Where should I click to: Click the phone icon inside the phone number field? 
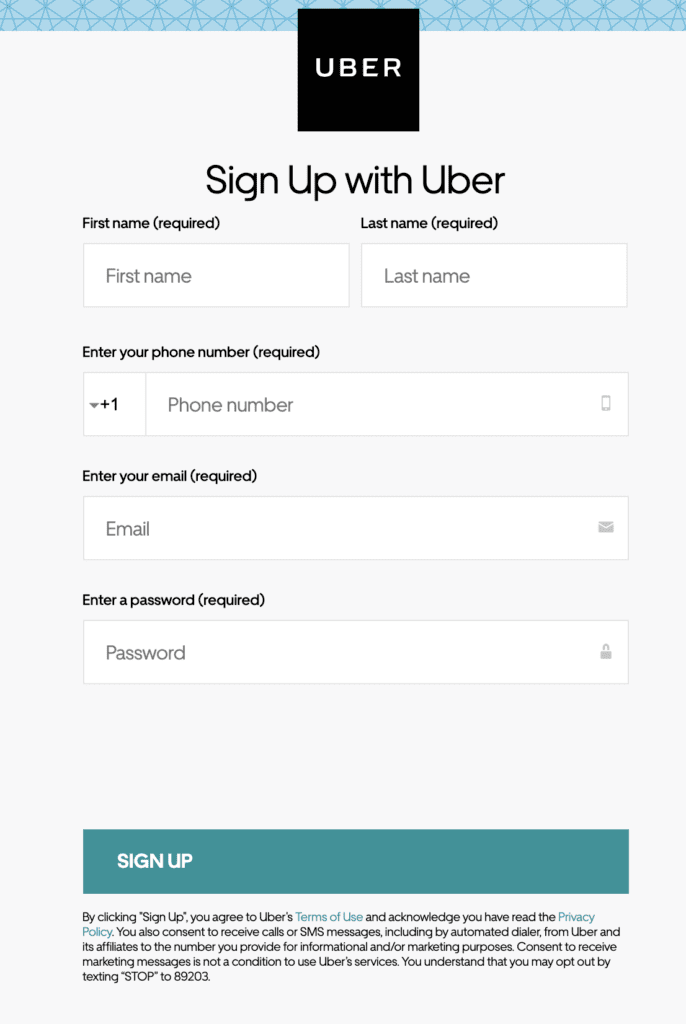point(605,404)
